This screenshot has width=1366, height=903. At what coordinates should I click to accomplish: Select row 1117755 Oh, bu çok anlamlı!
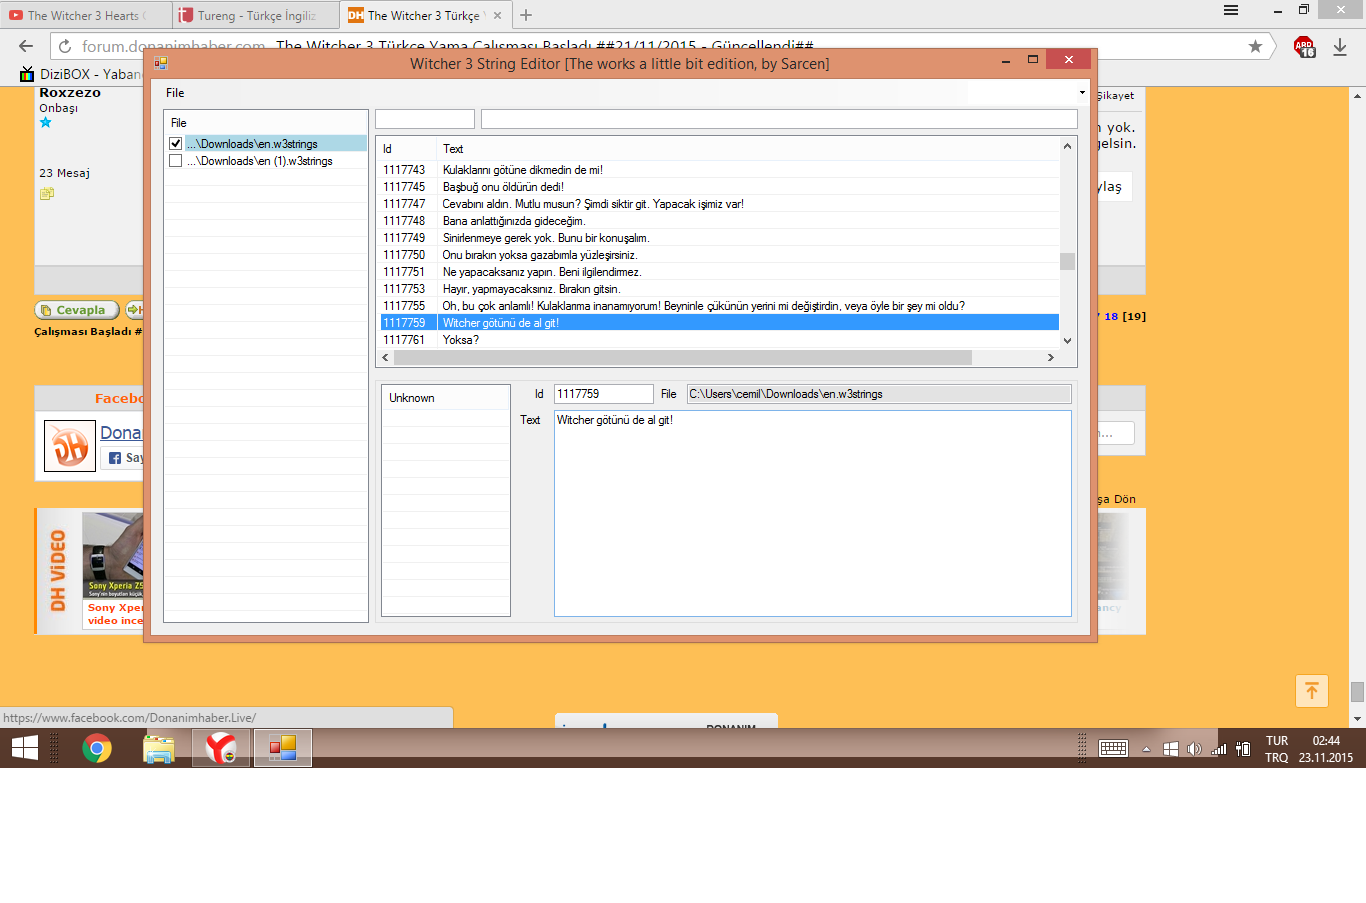pos(719,306)
